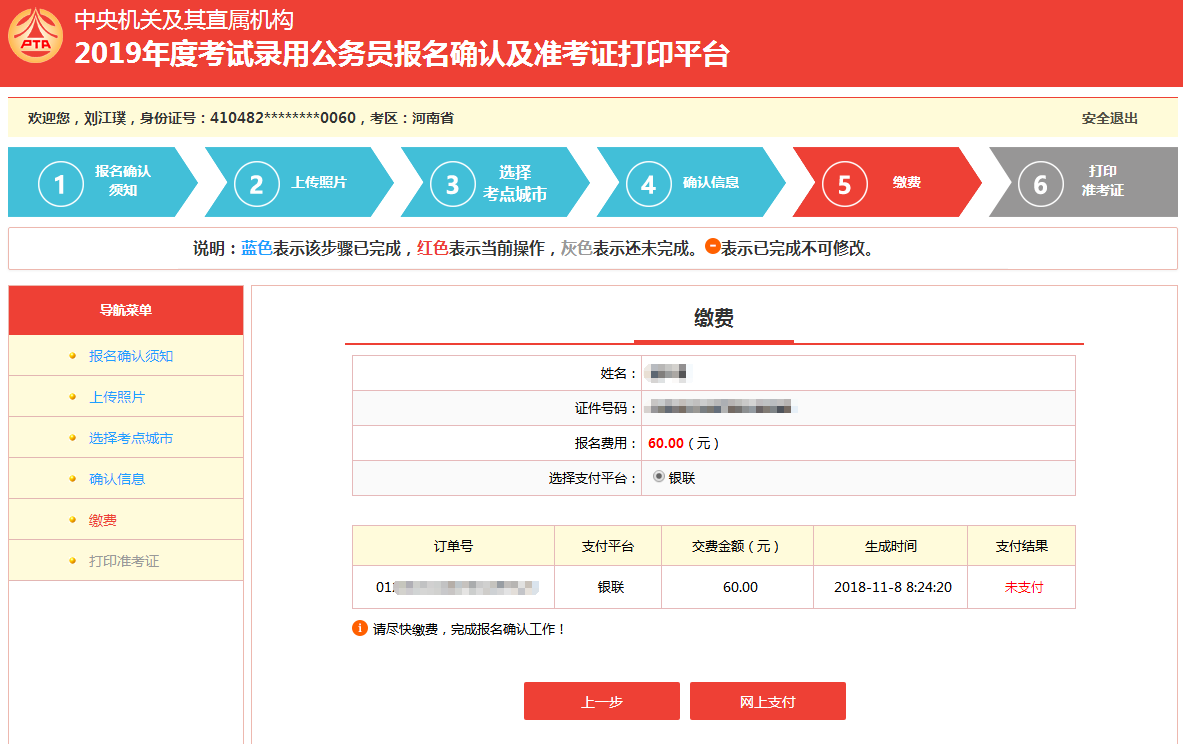Image resolution: width=1183 pixels, height=744 pixels.
Task: Click step 5 circle 缴费
Action: (844, 183)
